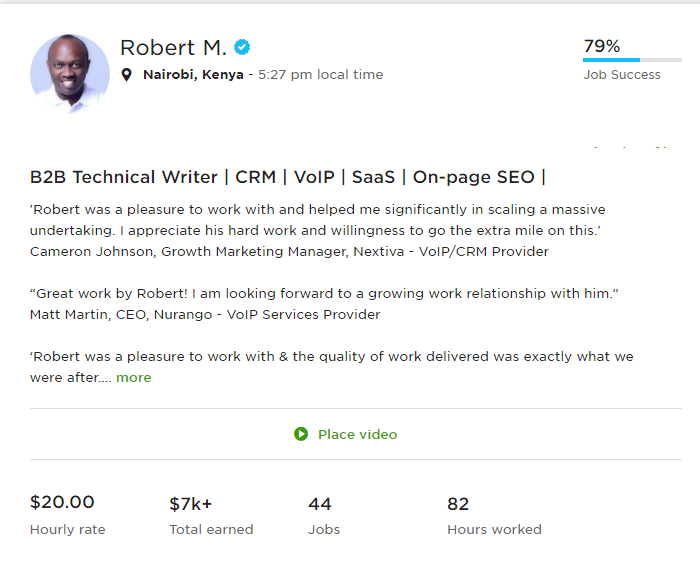This screenshot has height=569, width=700.
Task: Click the 'Job Success' label
Action: pos(622,75)
